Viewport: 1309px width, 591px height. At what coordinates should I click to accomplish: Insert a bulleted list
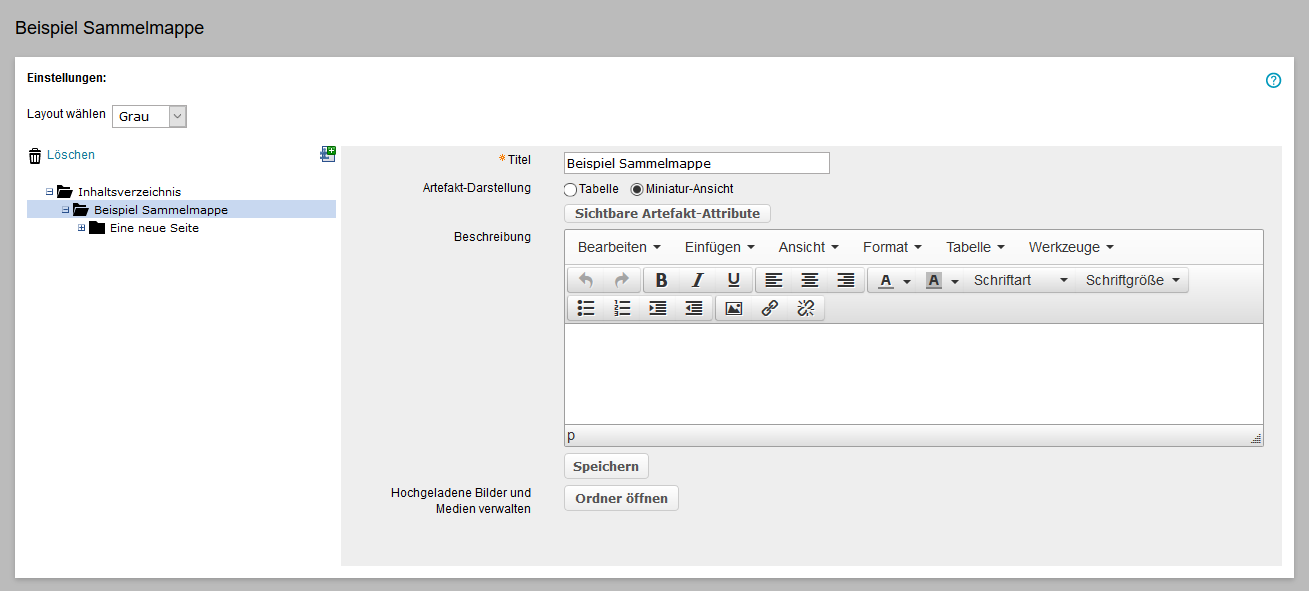(586, 308)
